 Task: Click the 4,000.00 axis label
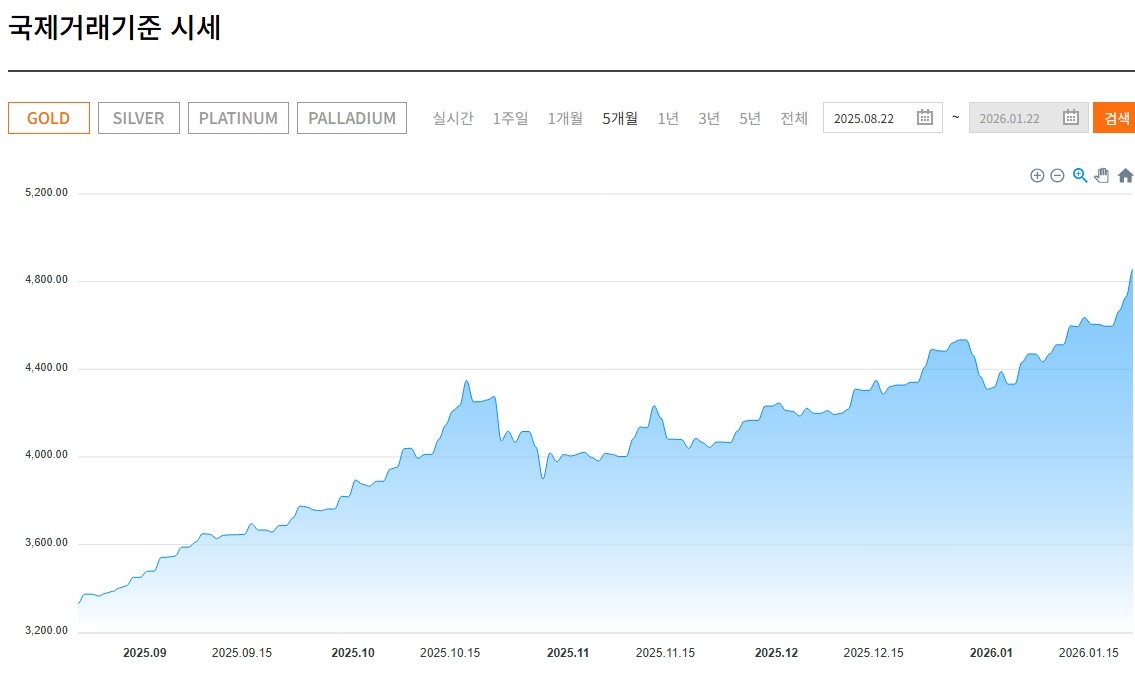pyautogui.click(x=46, y=454)
